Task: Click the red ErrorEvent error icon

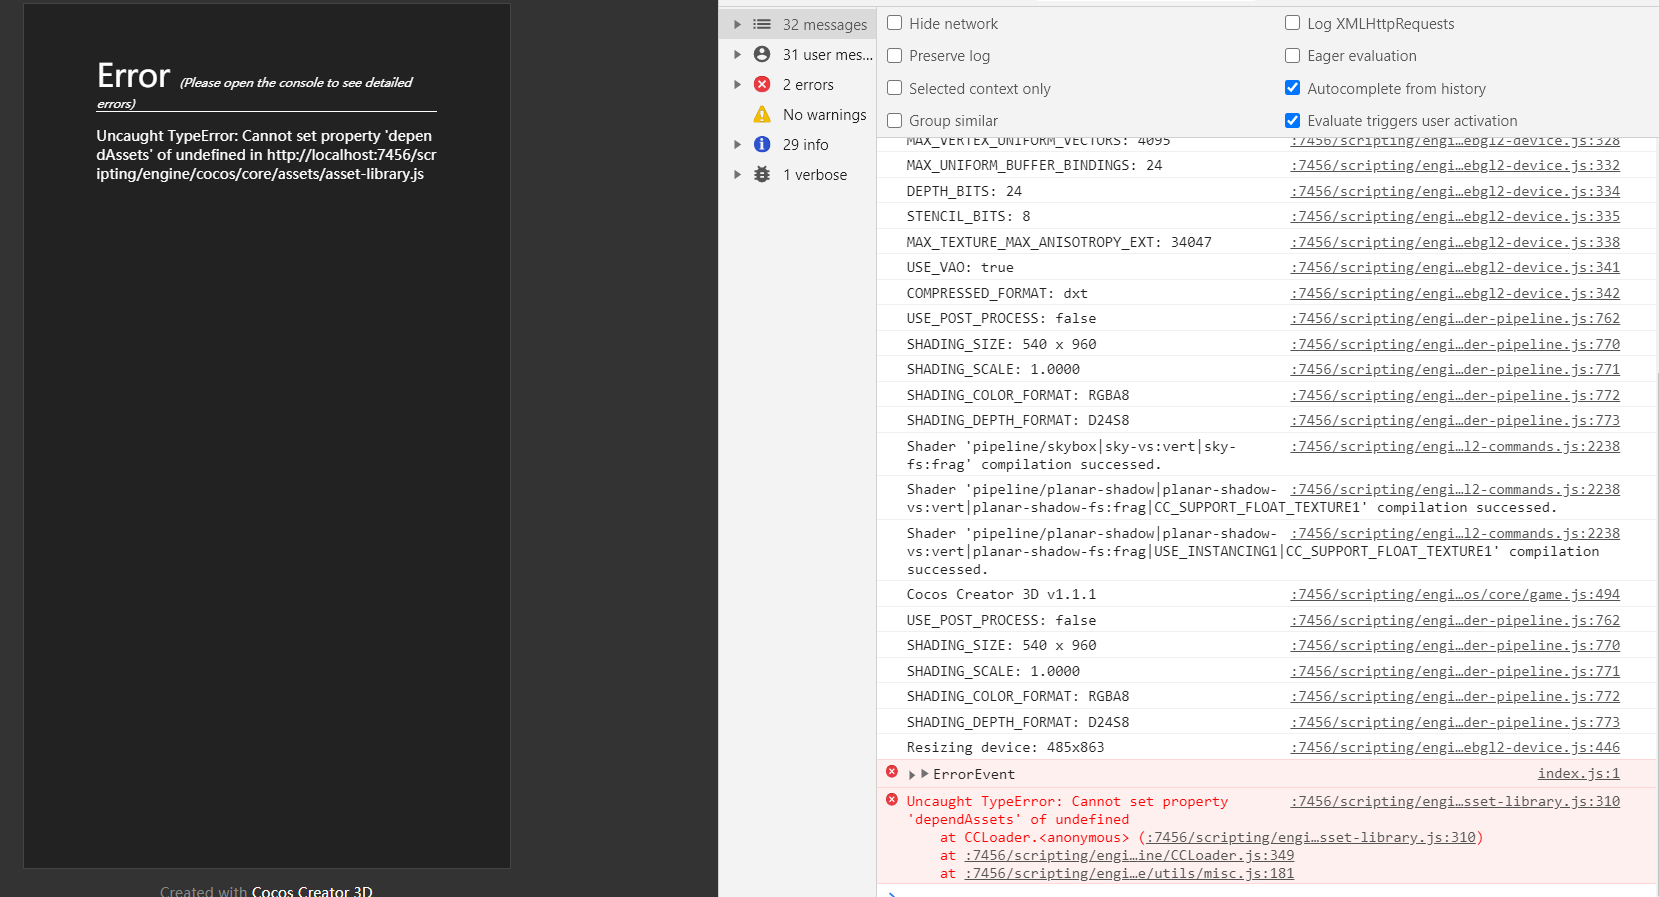Action: point(892,772)
